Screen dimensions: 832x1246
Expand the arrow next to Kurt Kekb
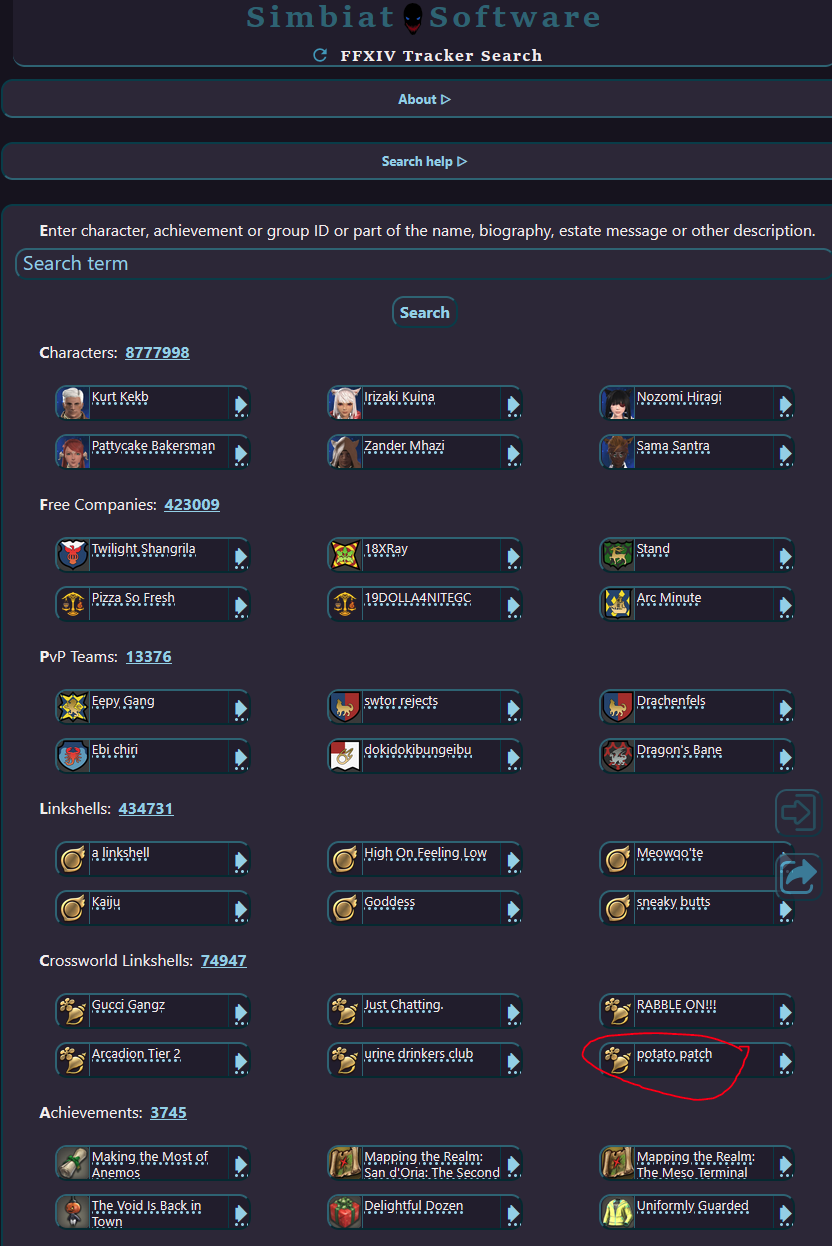pyautogui.click(x=240, y=404)
